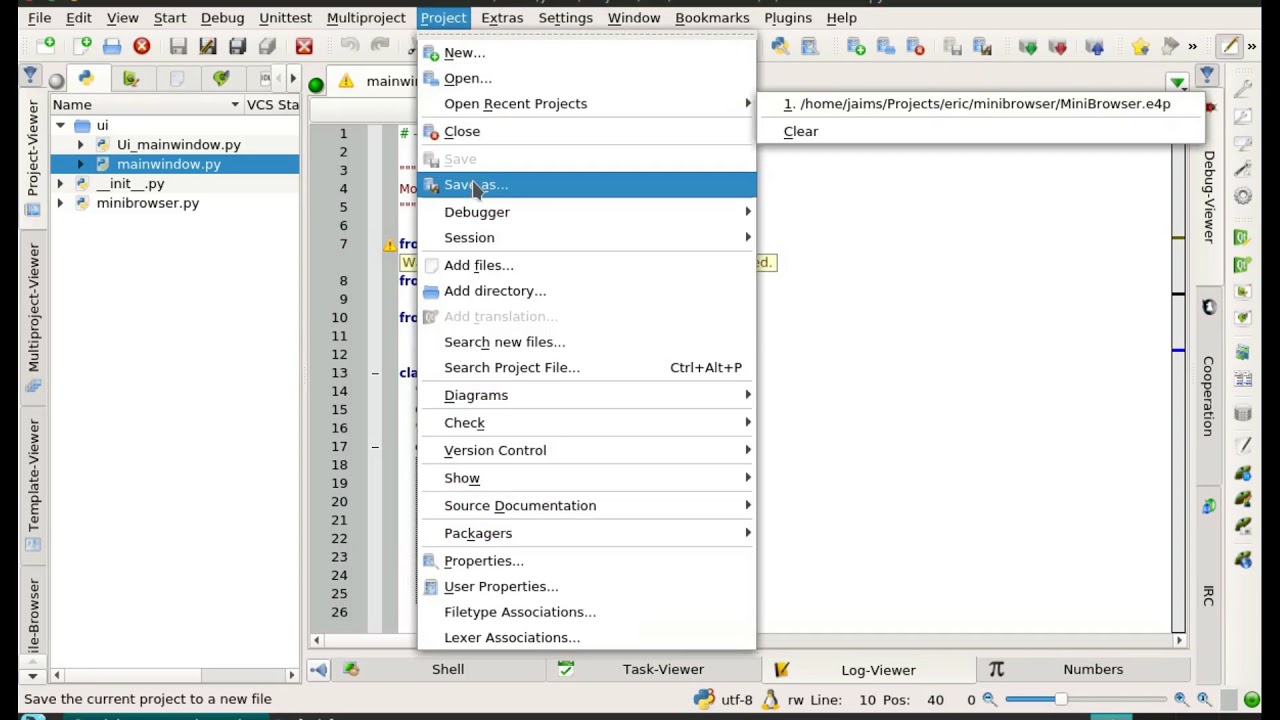Click the Python language icon in status bar

[704, 700]
